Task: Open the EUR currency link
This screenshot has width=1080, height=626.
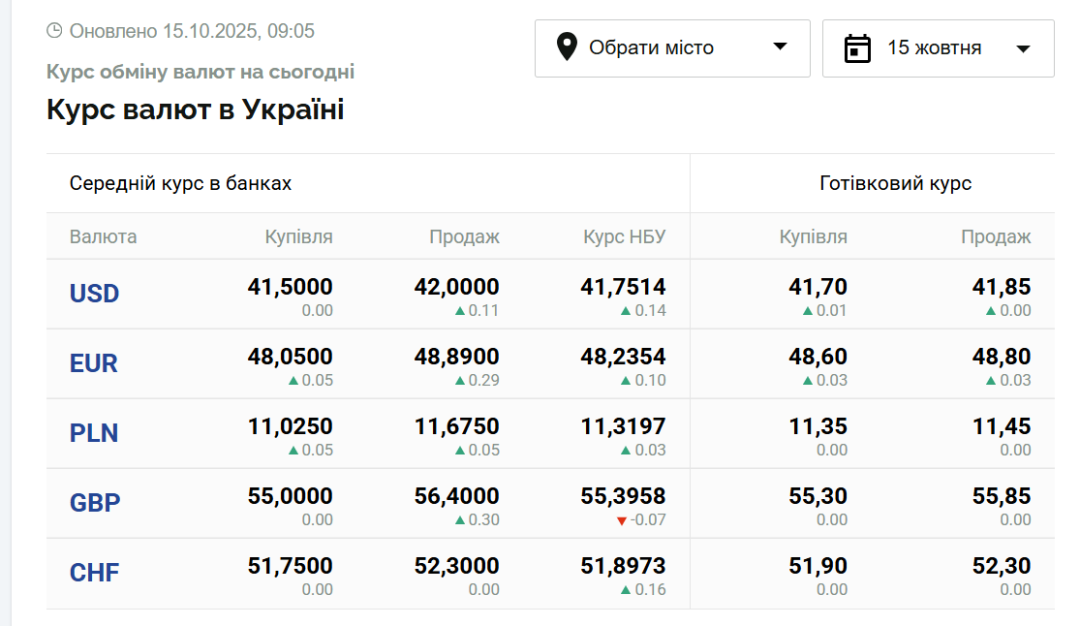Action: pyautogui.click(x=94, y=364)
